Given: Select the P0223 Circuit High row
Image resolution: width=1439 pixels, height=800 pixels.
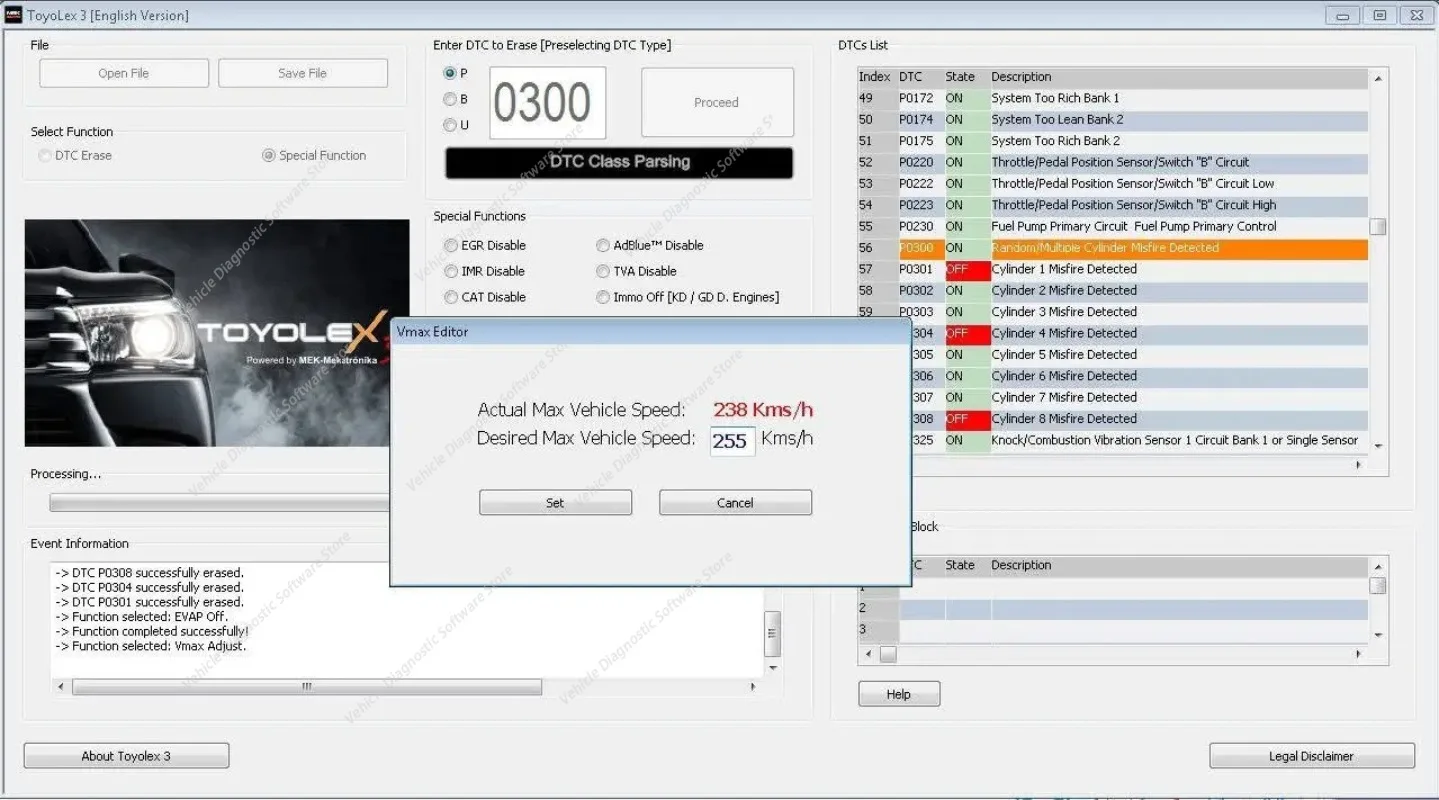Looking at the screenshot, I should coord(1112,205).
